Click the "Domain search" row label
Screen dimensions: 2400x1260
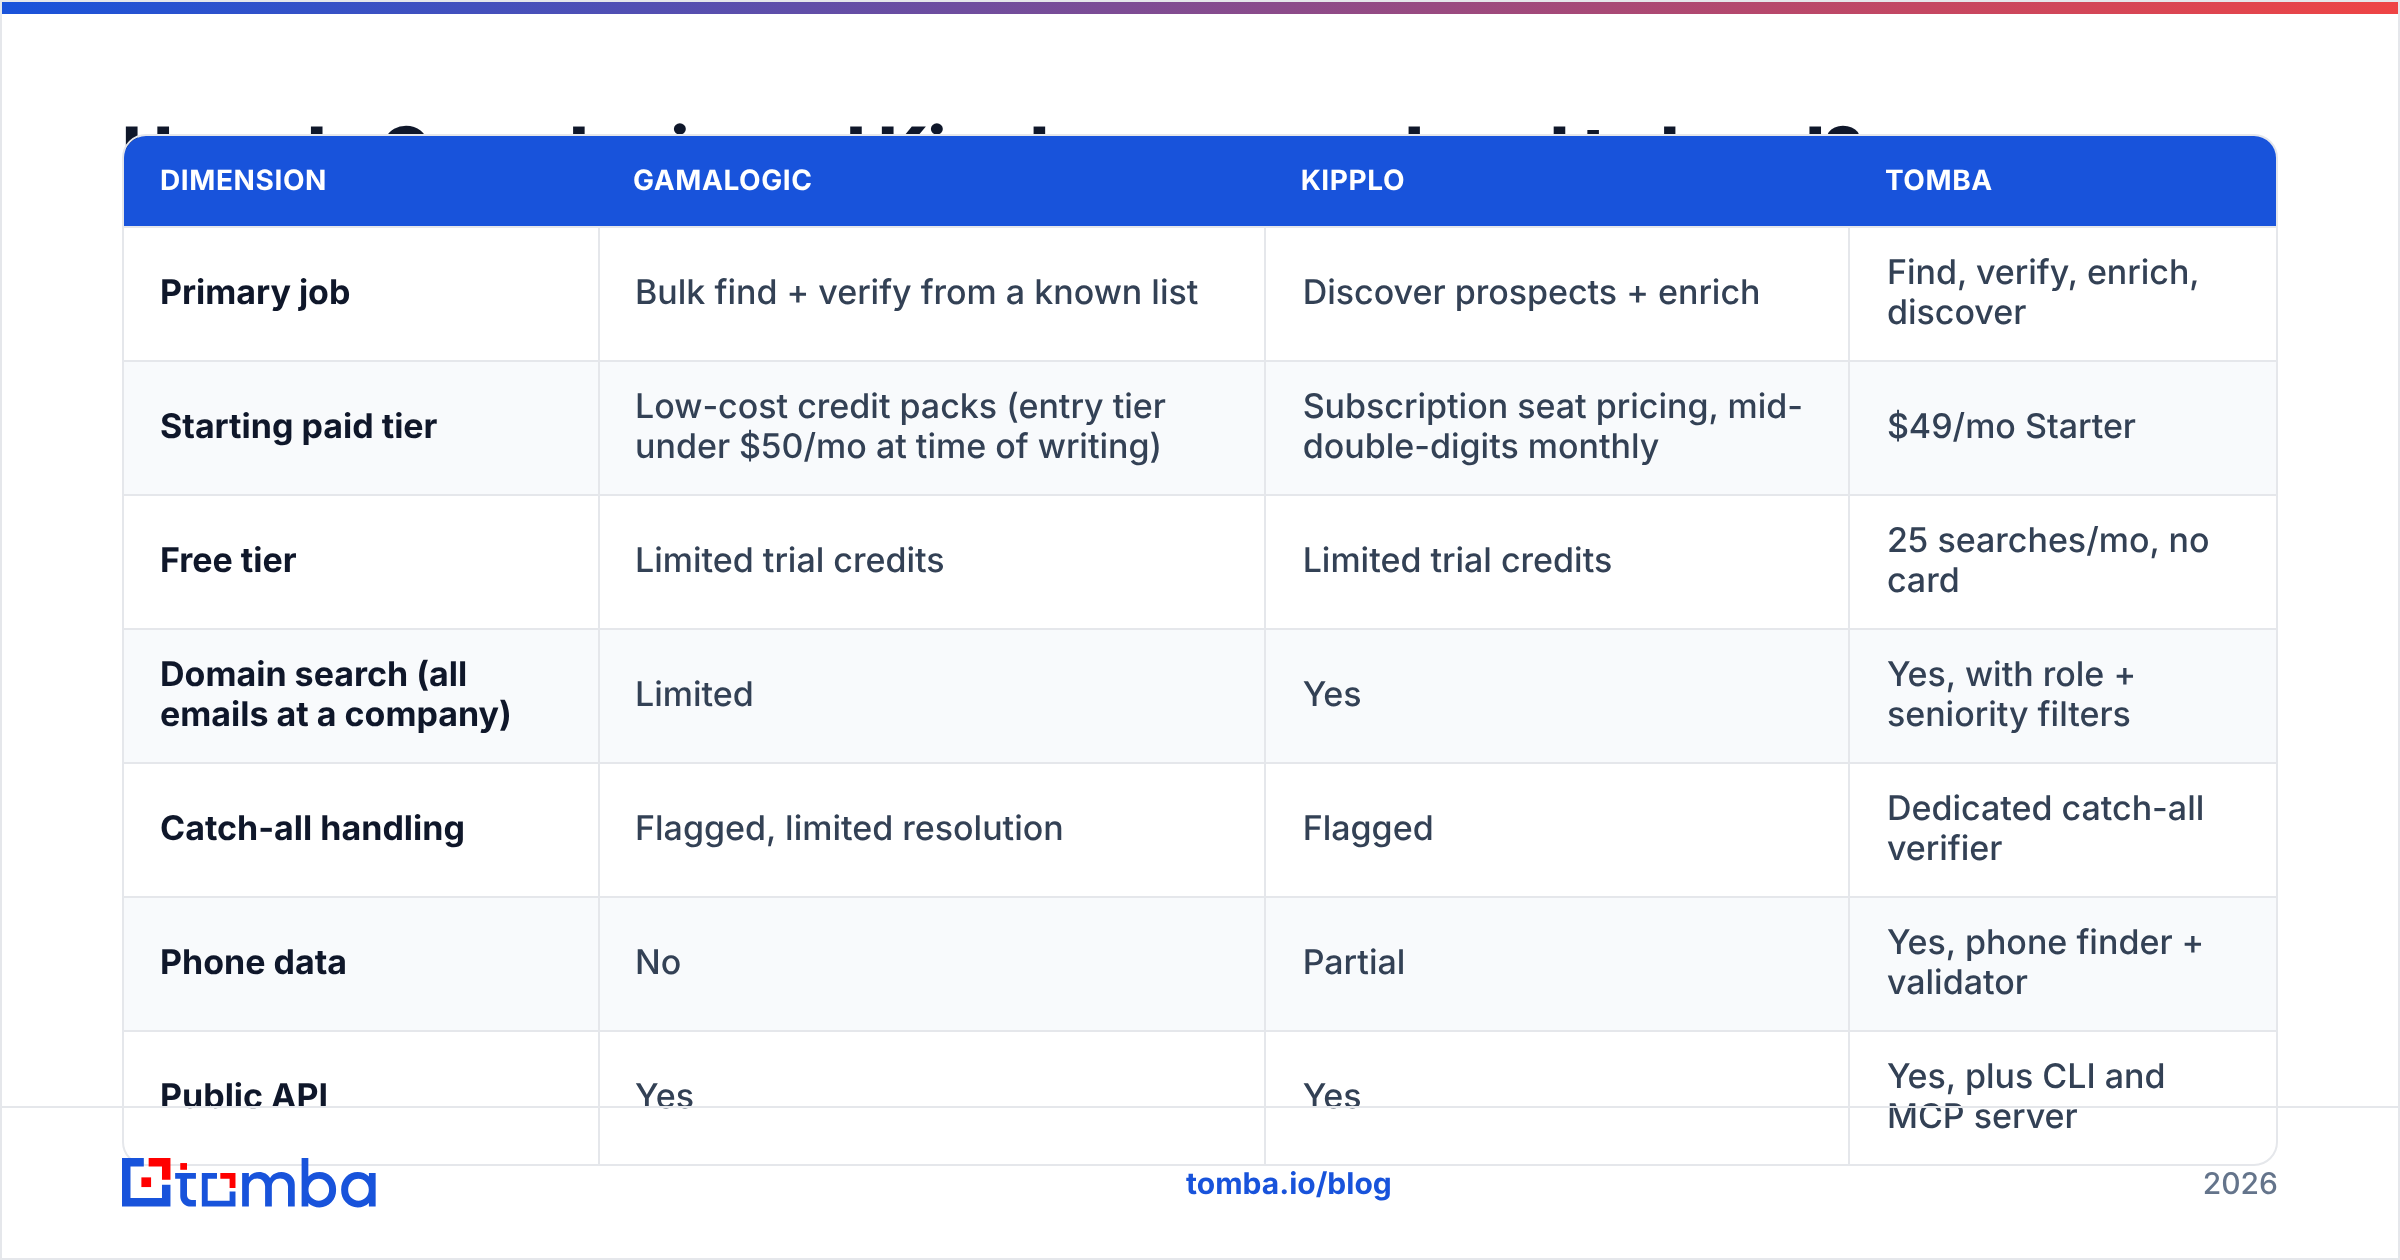[335, 694]
